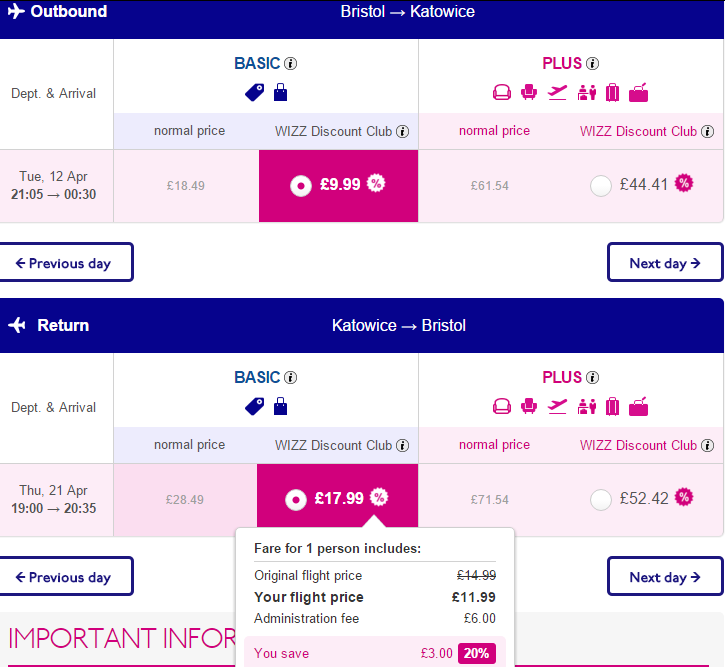
Task: Go to next day for outbound flight
Action: point(665,262)
